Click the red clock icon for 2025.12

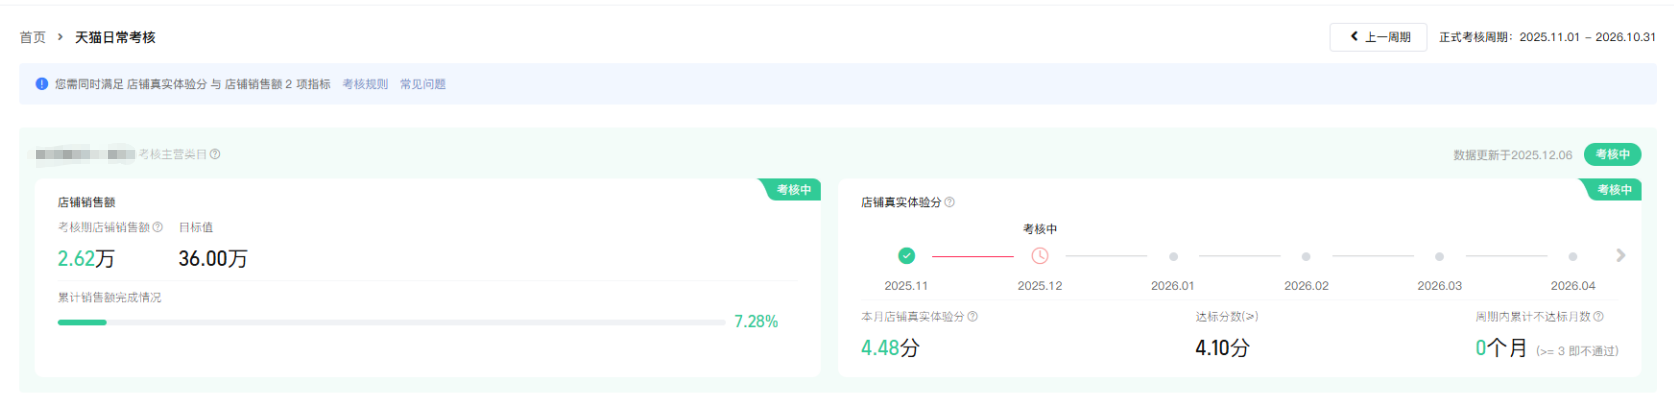(x=1040, y=256)
